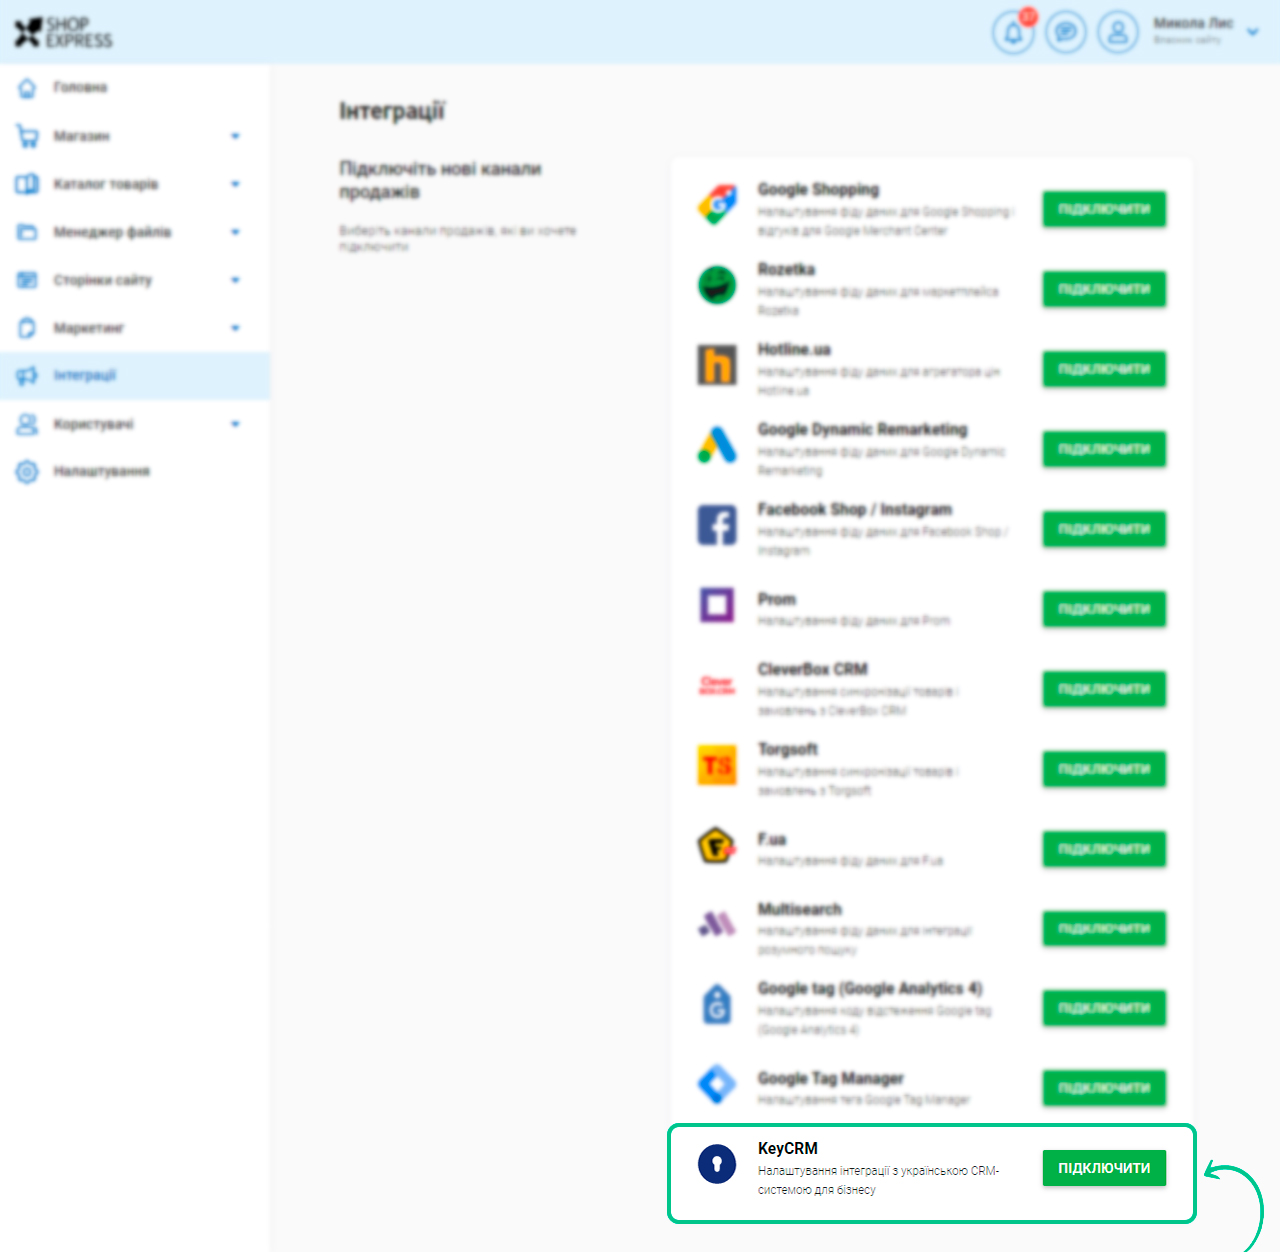Click the Torgsoft TS logo
Viewport: 1280px width, 1252px height.
click(x=717, y=765)
